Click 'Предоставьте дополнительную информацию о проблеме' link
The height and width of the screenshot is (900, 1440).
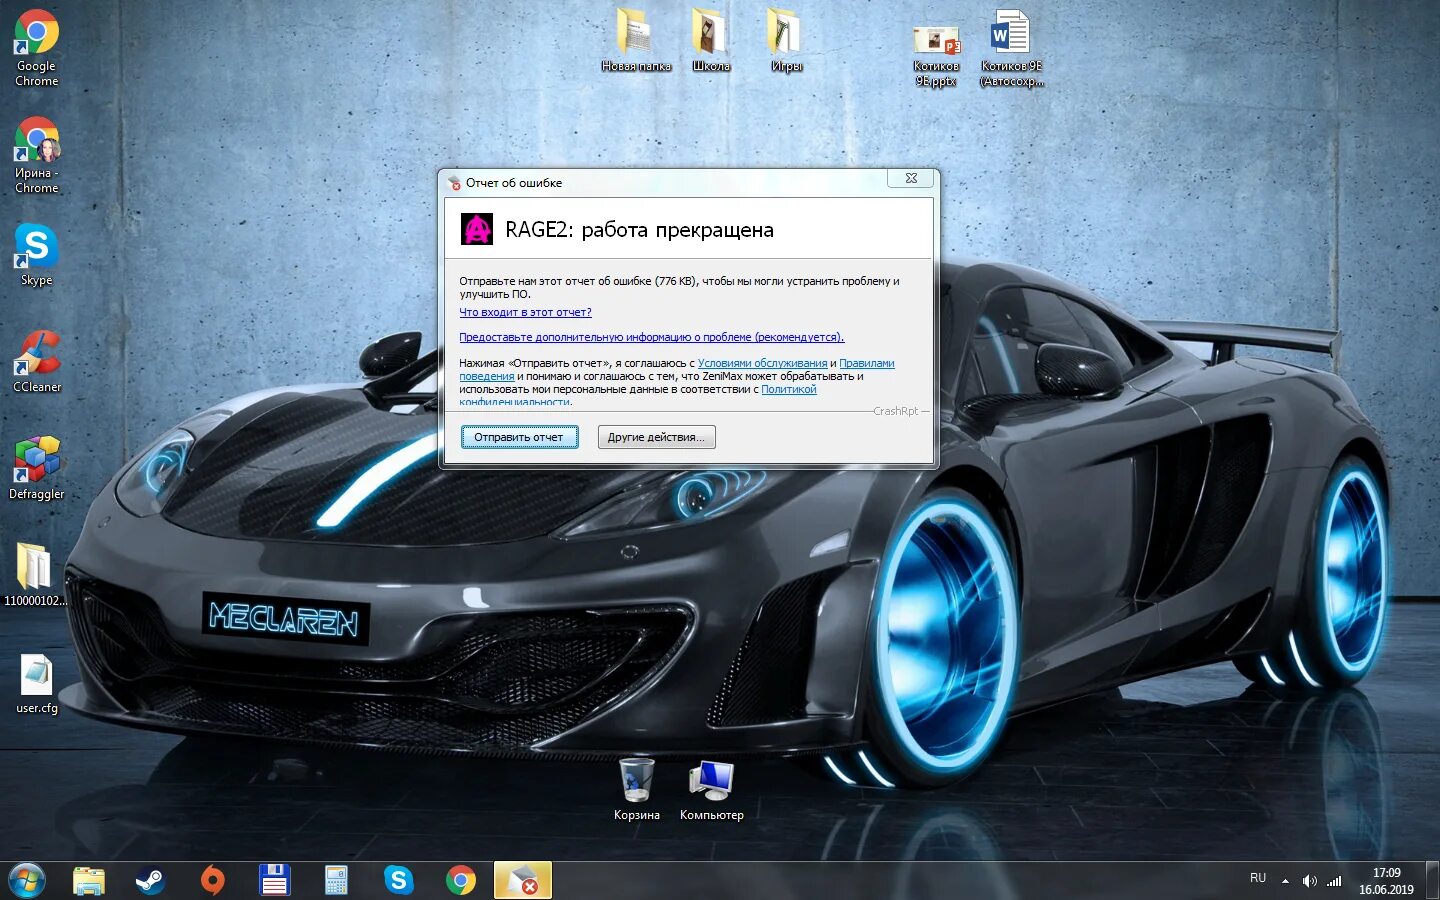651,337
